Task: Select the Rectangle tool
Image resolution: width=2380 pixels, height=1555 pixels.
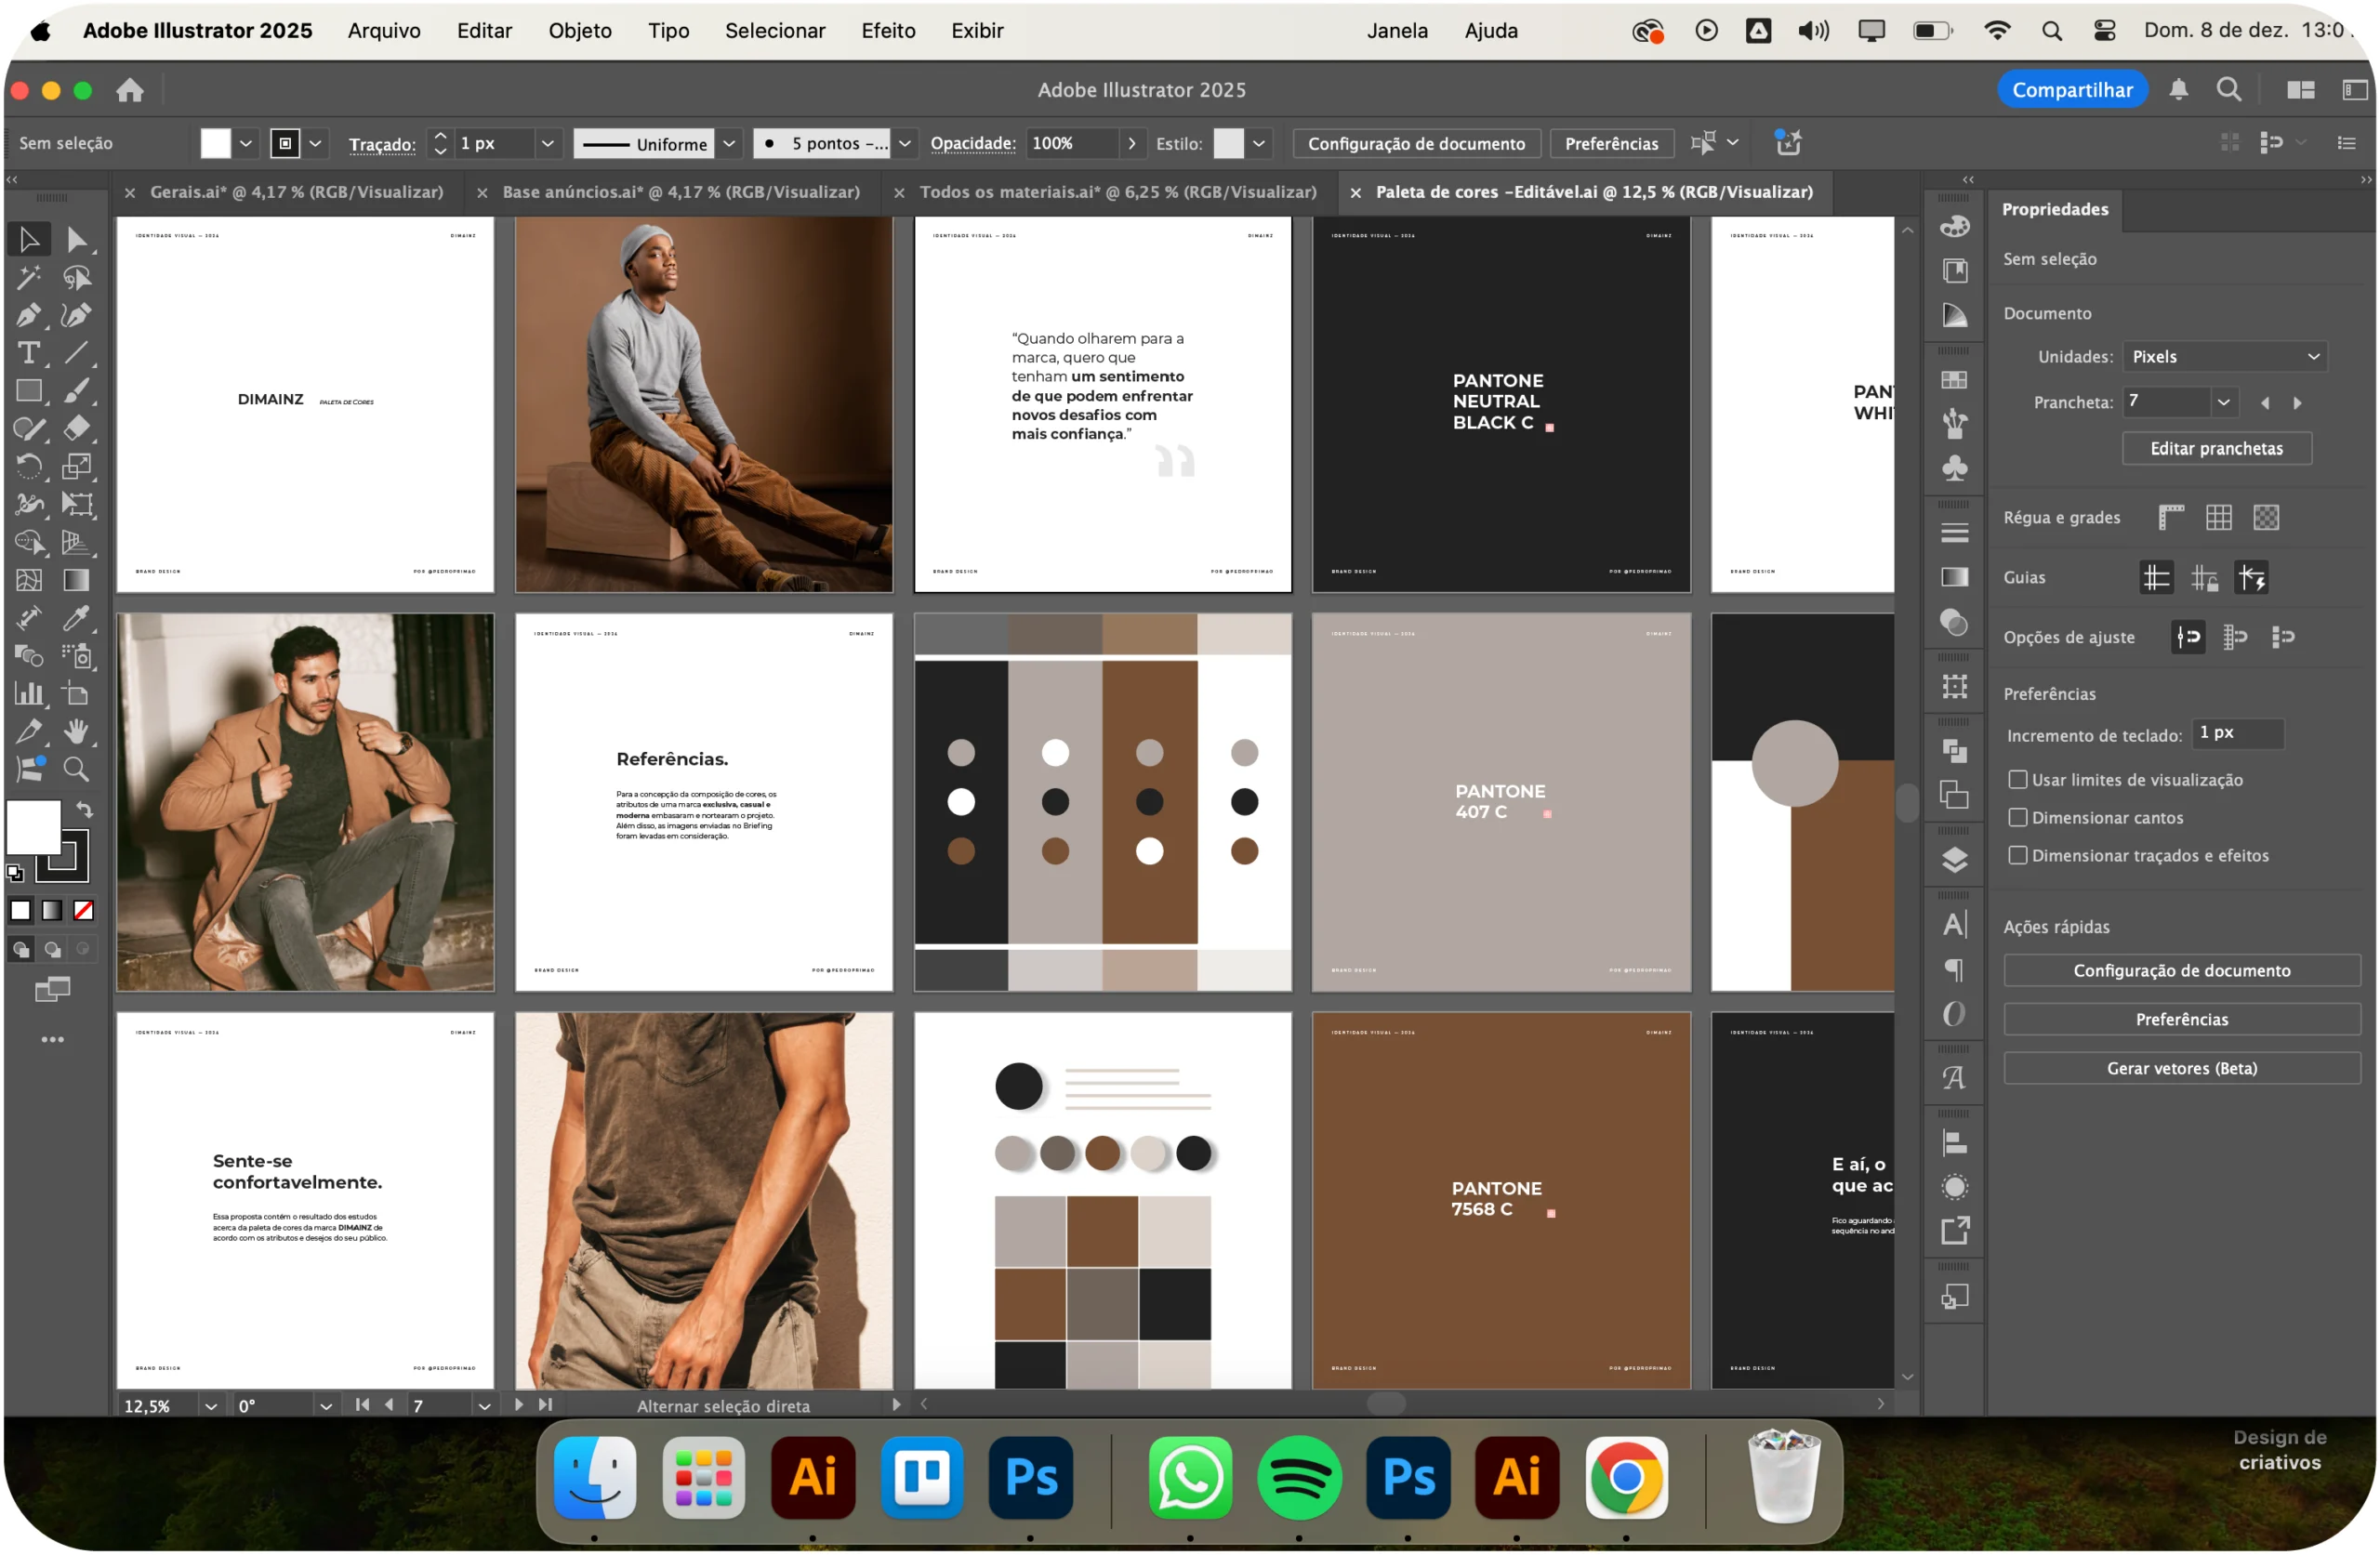Action: pyautogui.click(x=29, y=391)
